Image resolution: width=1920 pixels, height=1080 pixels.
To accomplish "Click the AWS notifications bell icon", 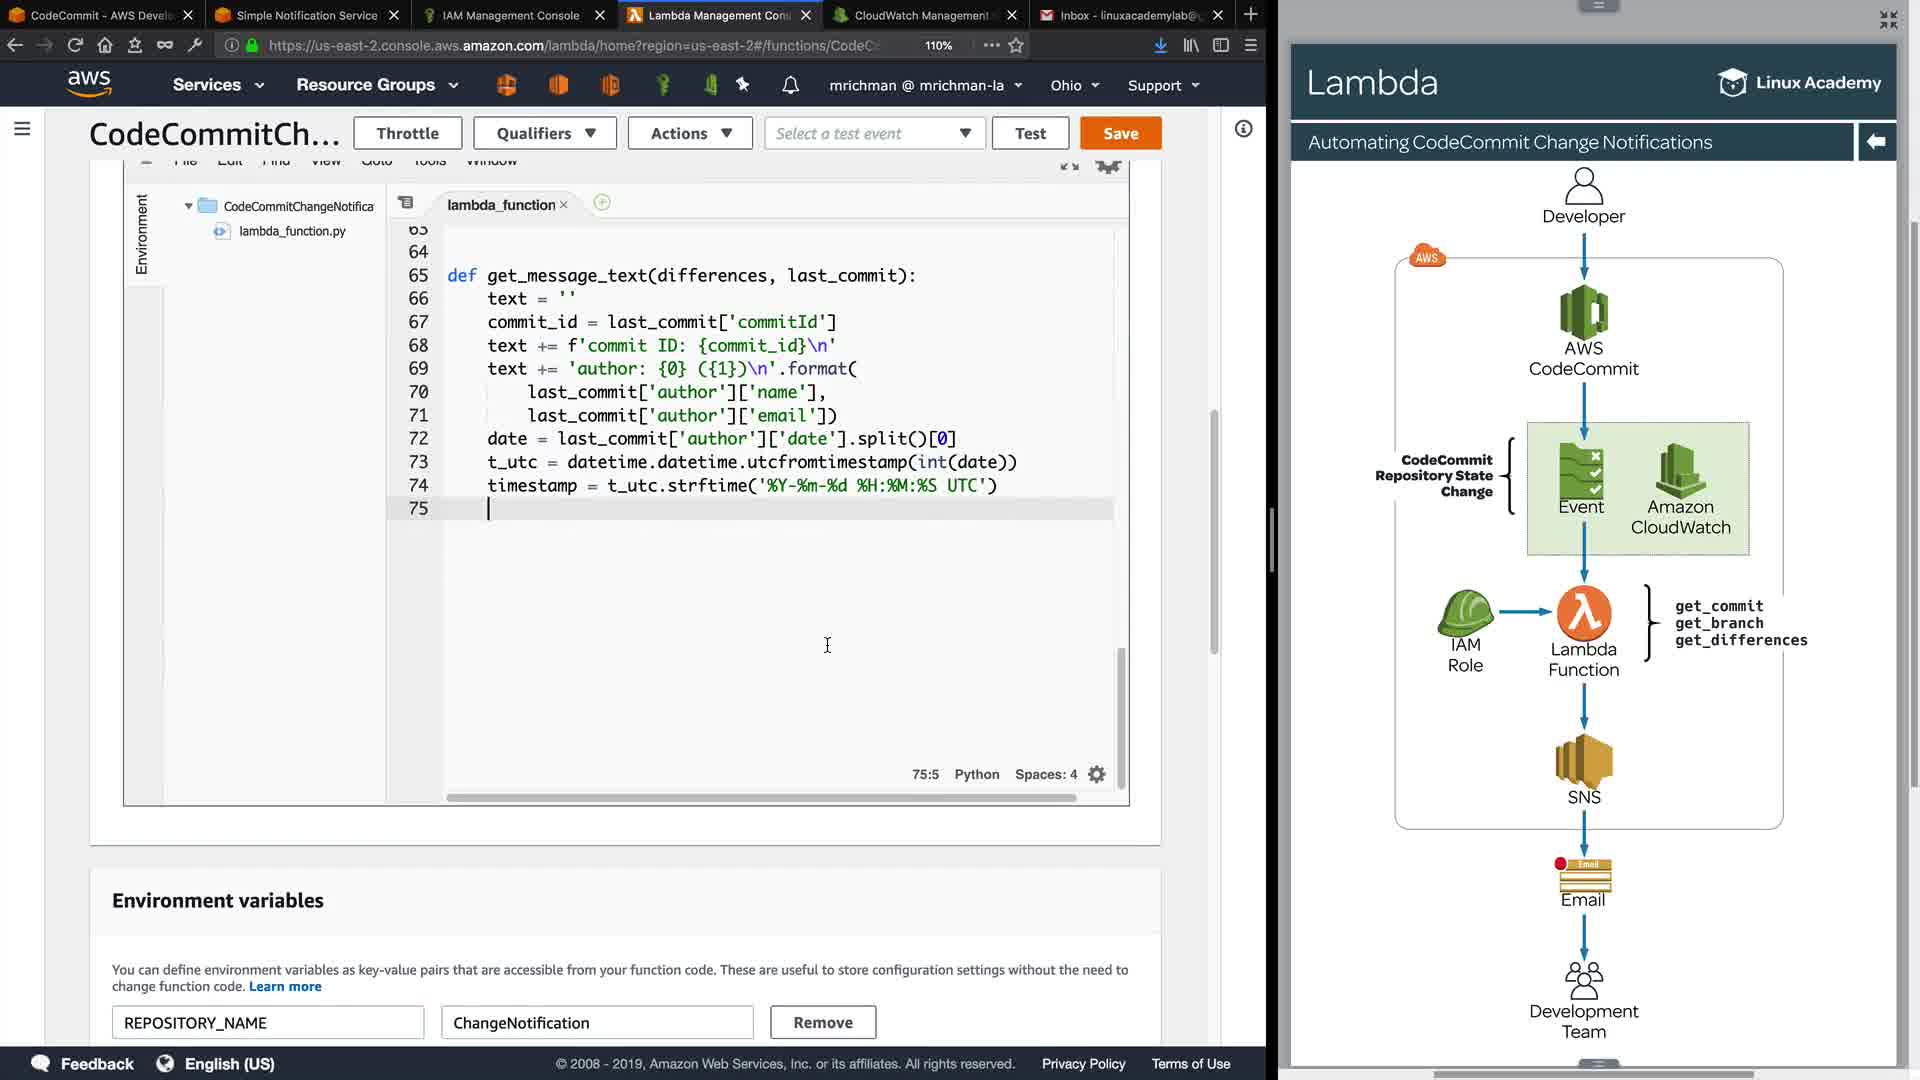I will (x=790, y=85).
